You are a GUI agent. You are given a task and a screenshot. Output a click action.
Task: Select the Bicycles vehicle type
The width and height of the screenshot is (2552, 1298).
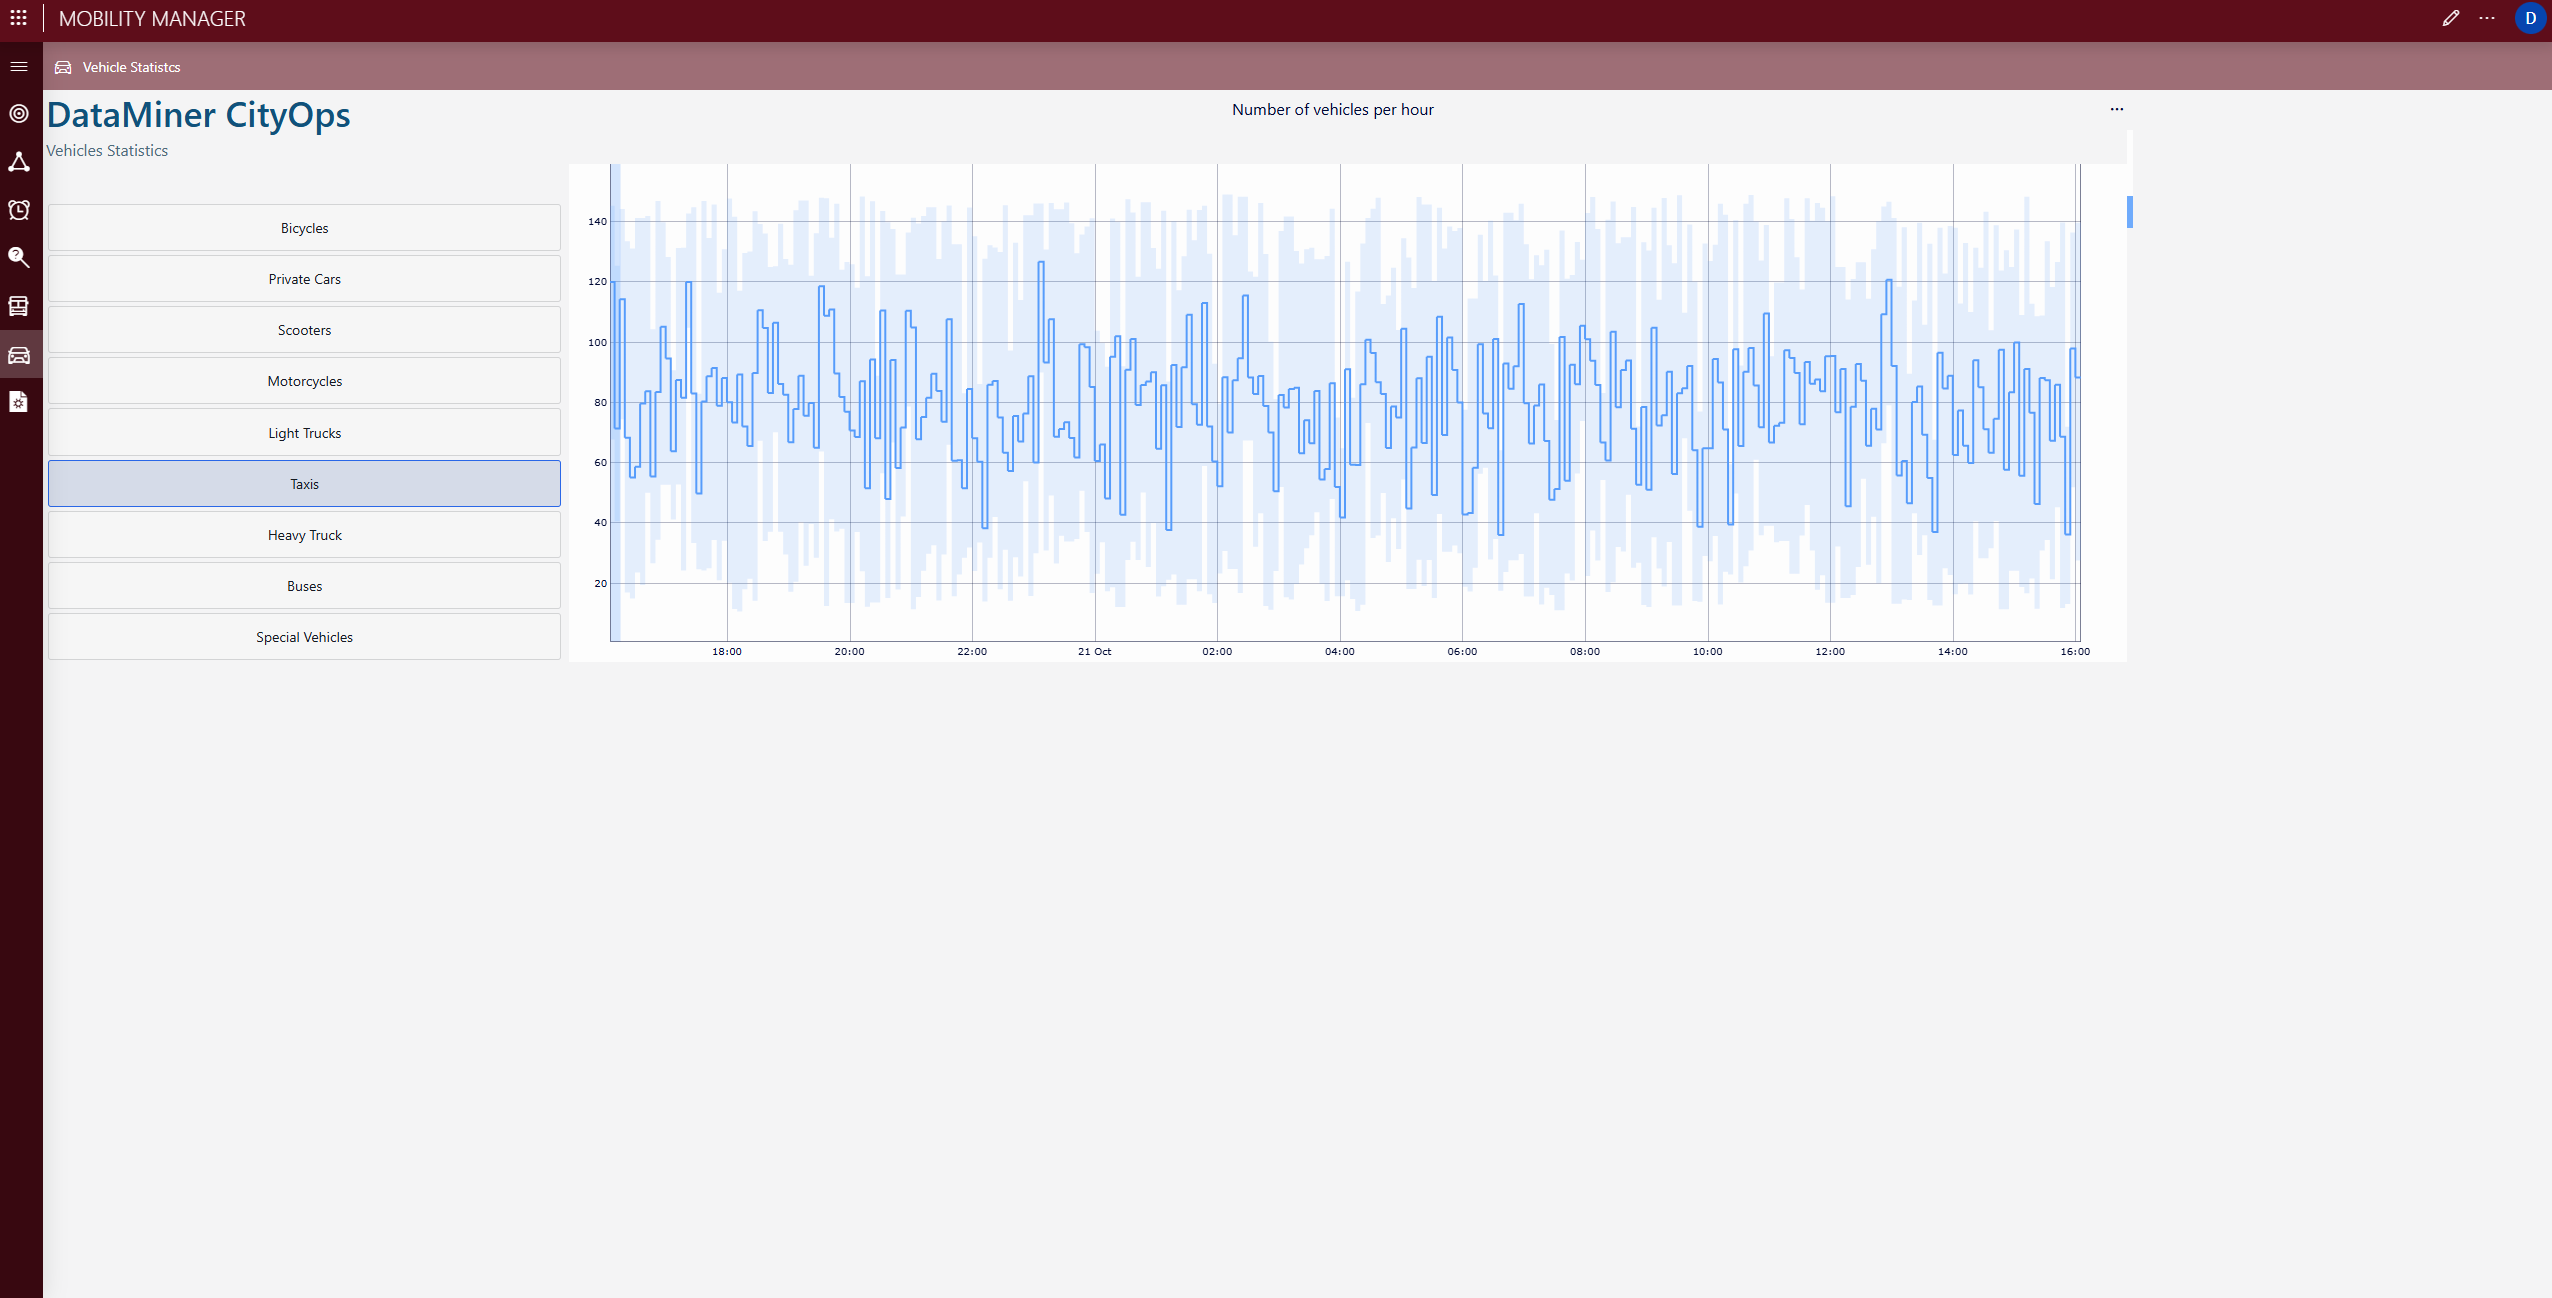tap(304, 228)
